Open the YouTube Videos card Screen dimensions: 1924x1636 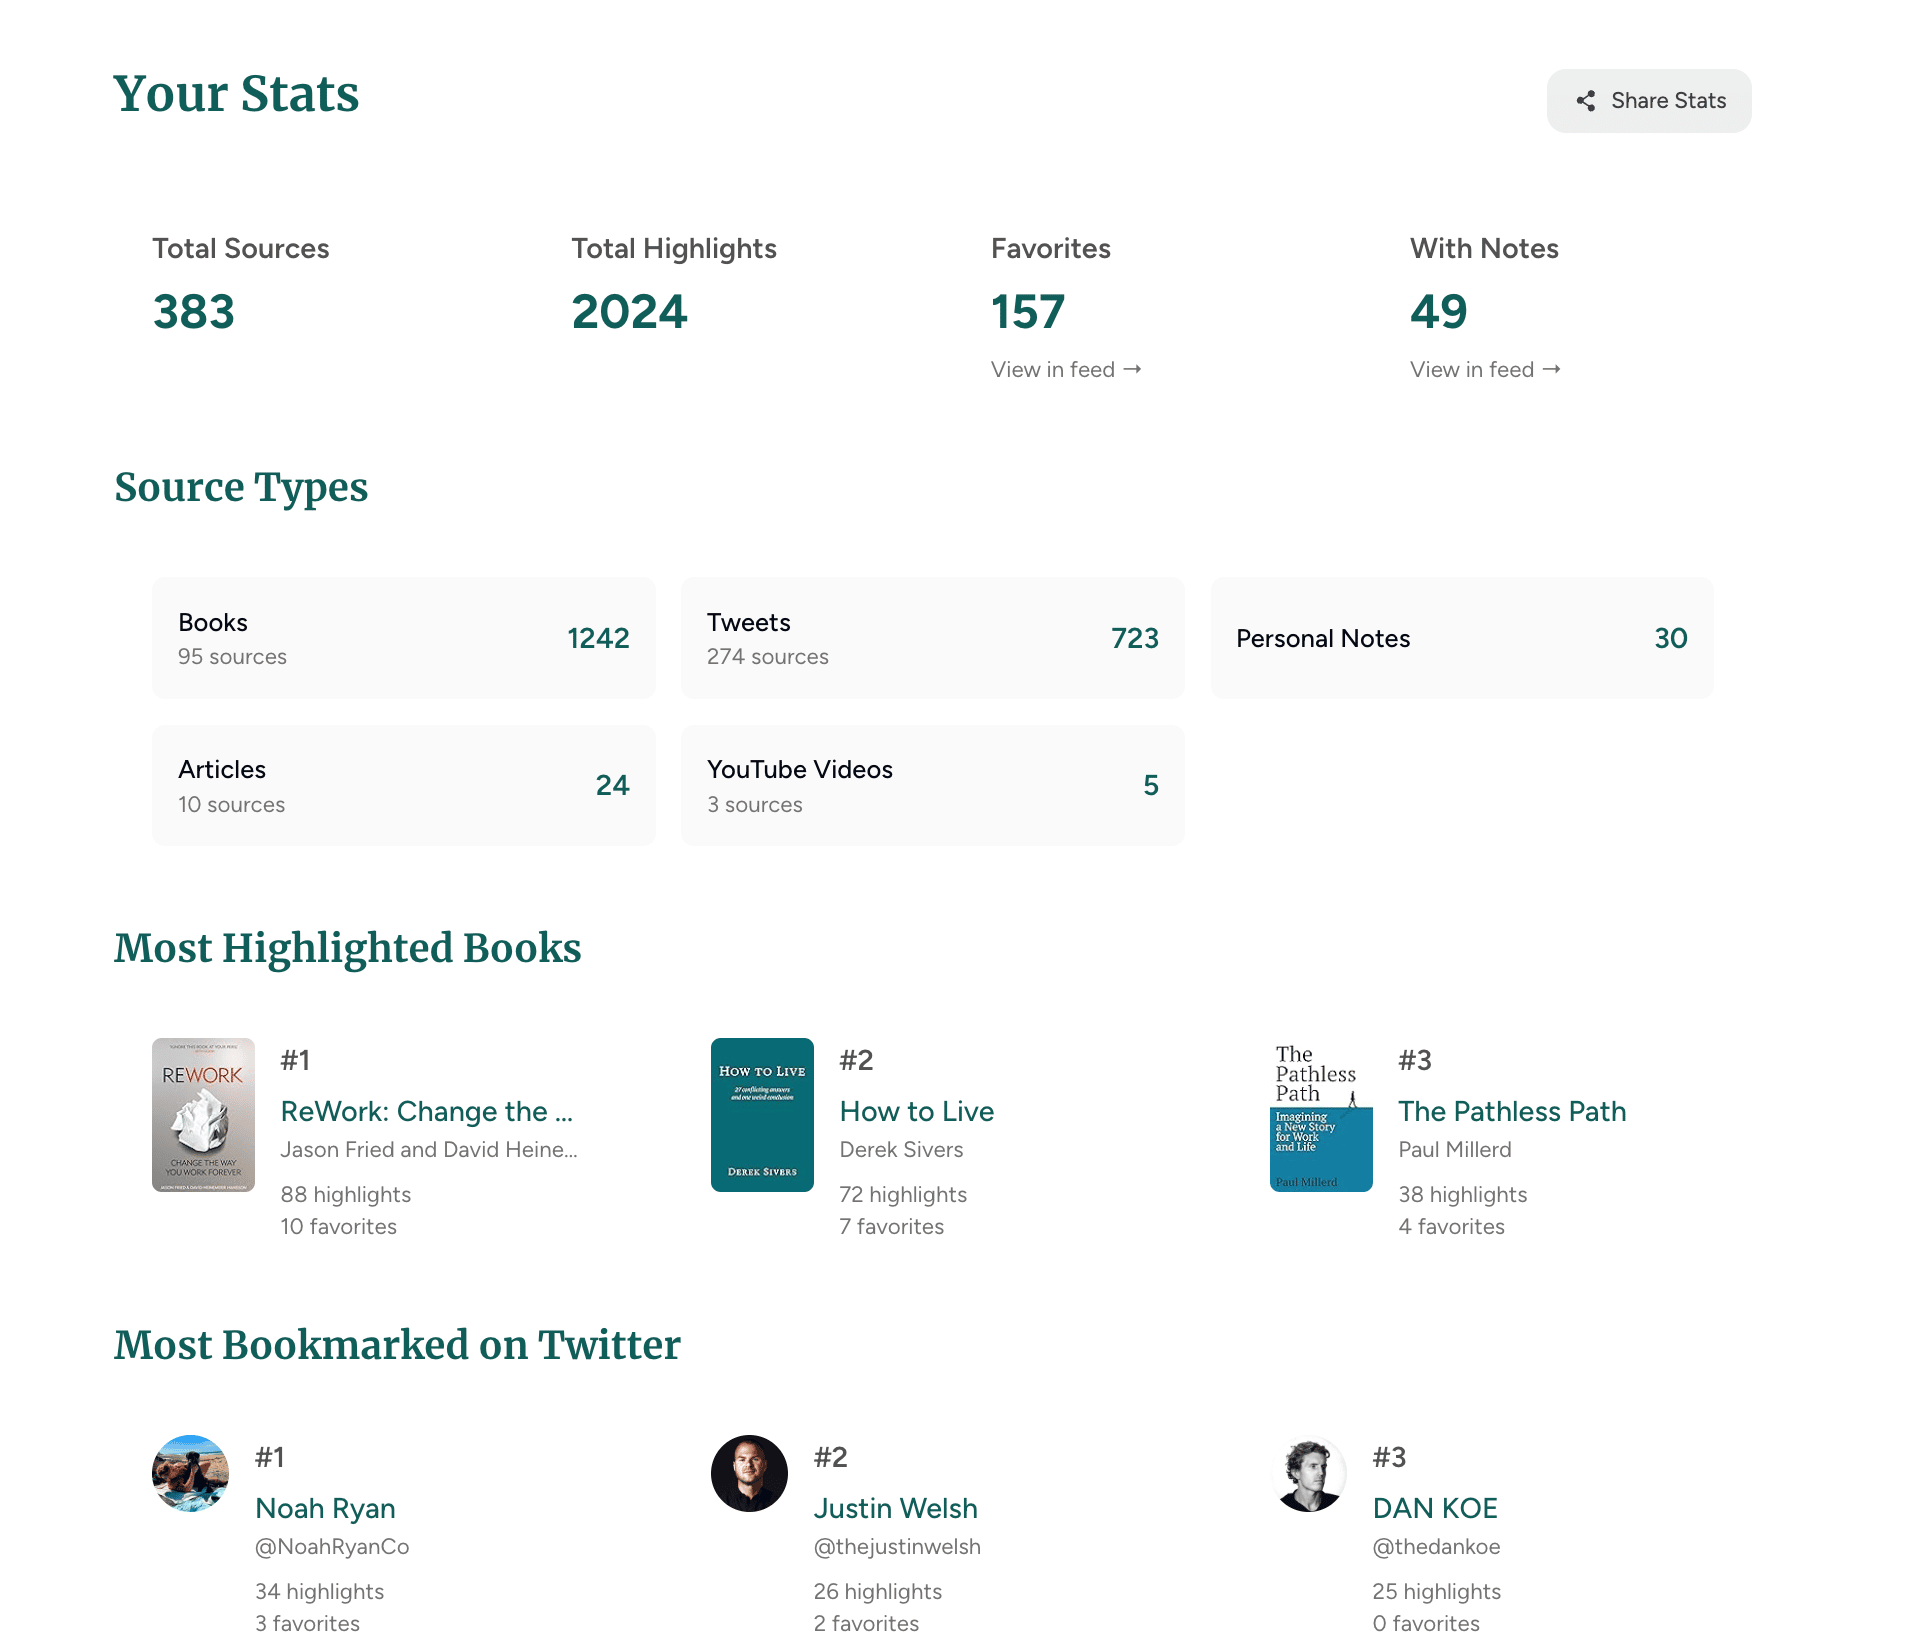(x=932, y=786)
